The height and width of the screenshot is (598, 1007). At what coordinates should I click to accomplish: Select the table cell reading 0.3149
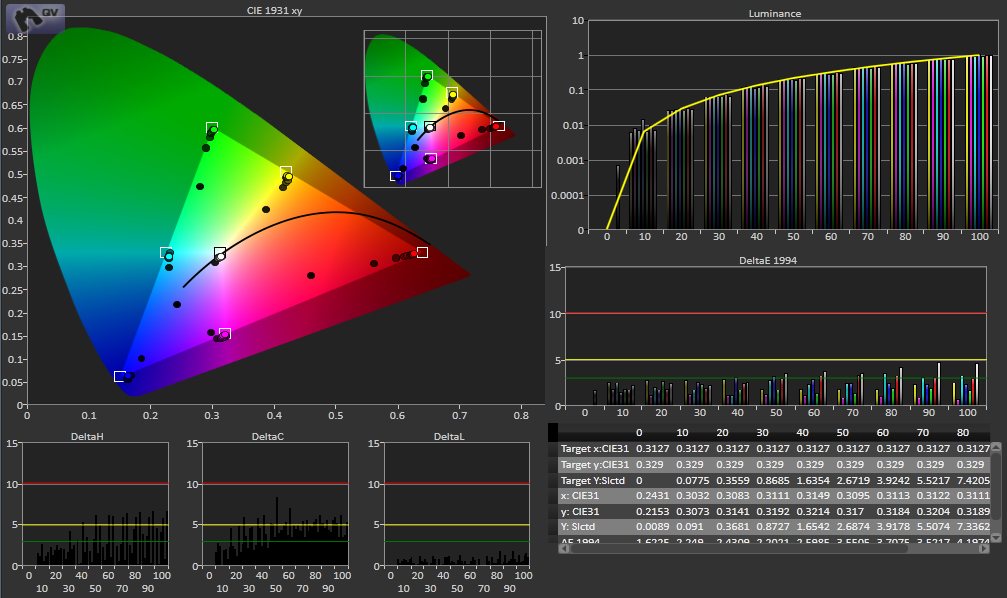tap(813, 496)
